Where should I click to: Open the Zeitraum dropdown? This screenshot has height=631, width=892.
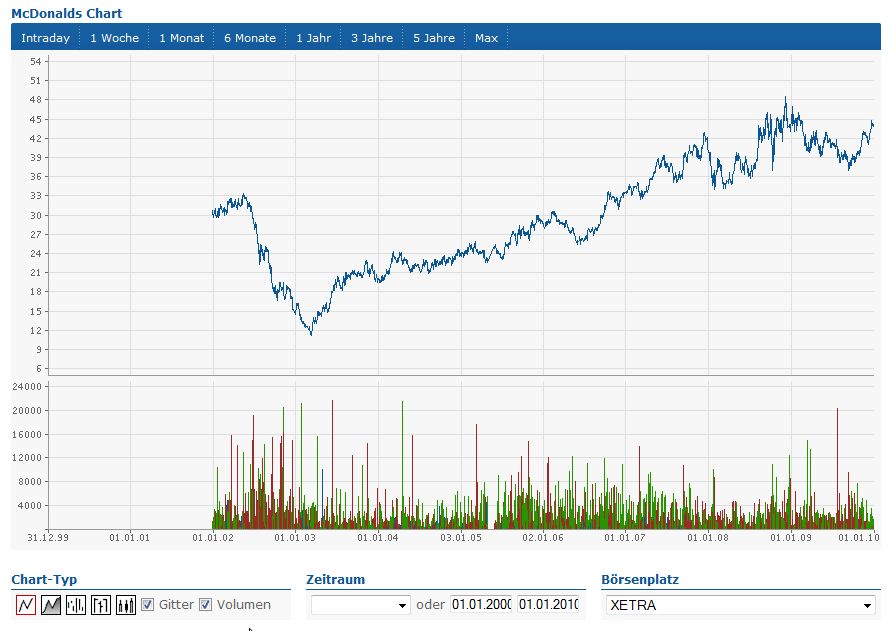pyautogui.click(x=361, y=604)
